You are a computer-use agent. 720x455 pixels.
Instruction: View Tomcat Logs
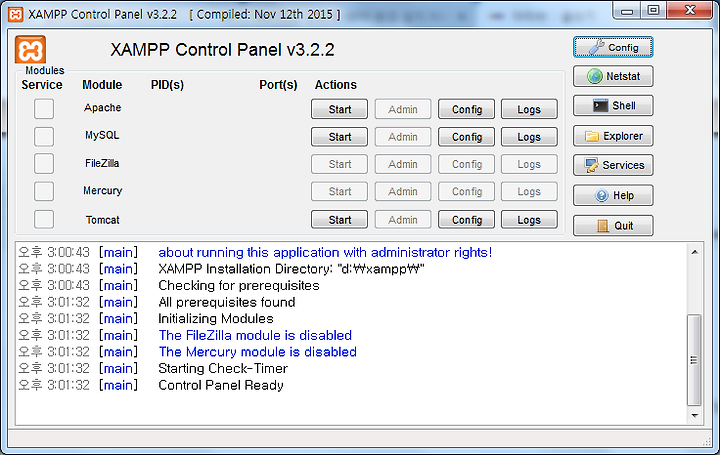(x=529, y=220)
